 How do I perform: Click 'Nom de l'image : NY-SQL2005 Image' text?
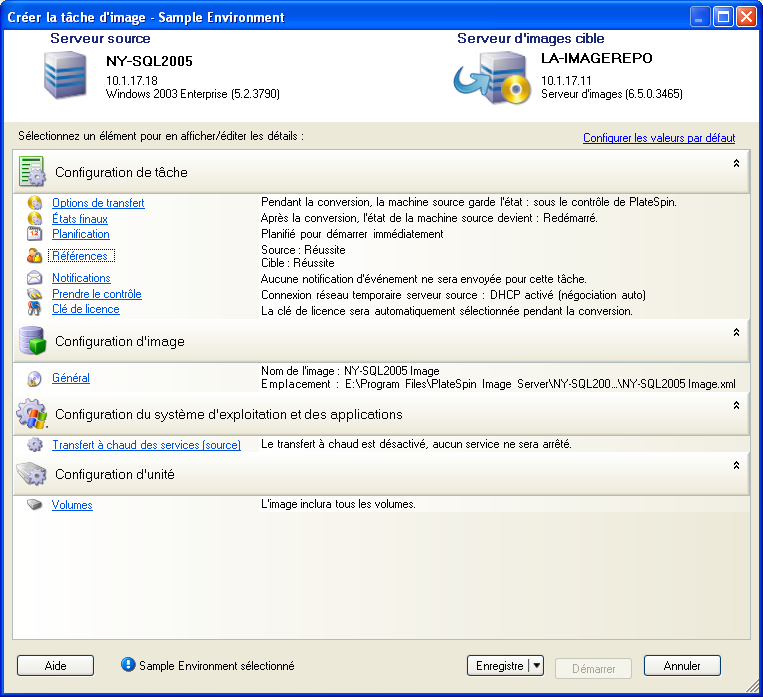click(x=350, y=371)
